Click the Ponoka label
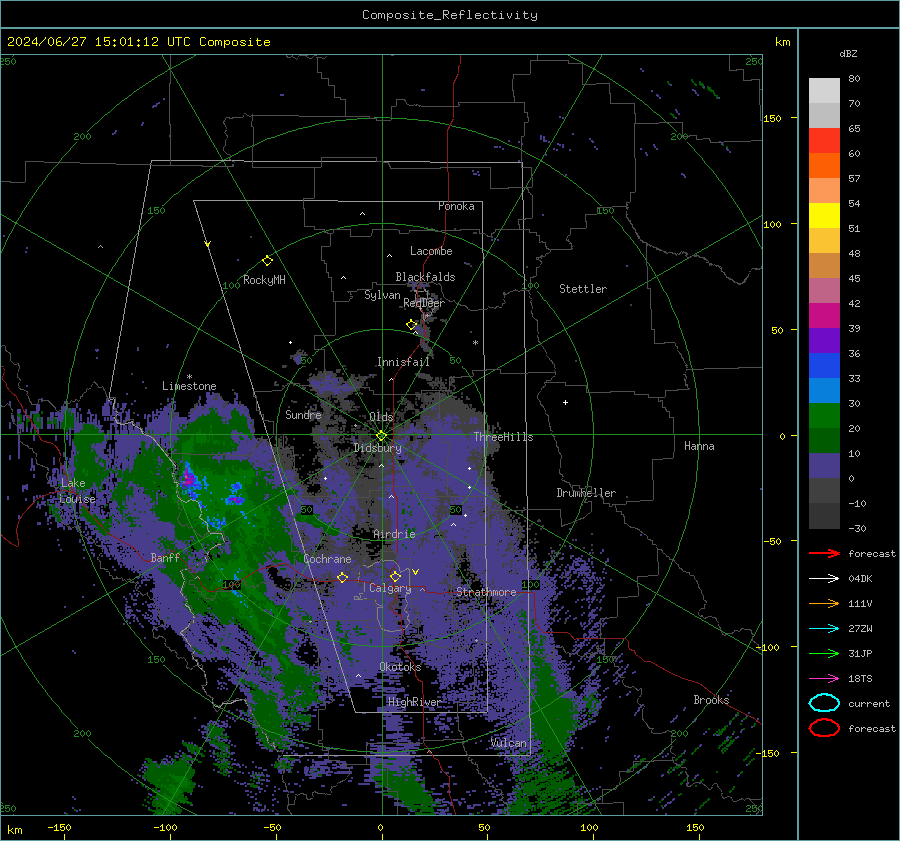Image resolution: width=900 pixels, height=841 pixels. (x=456, y=206)
